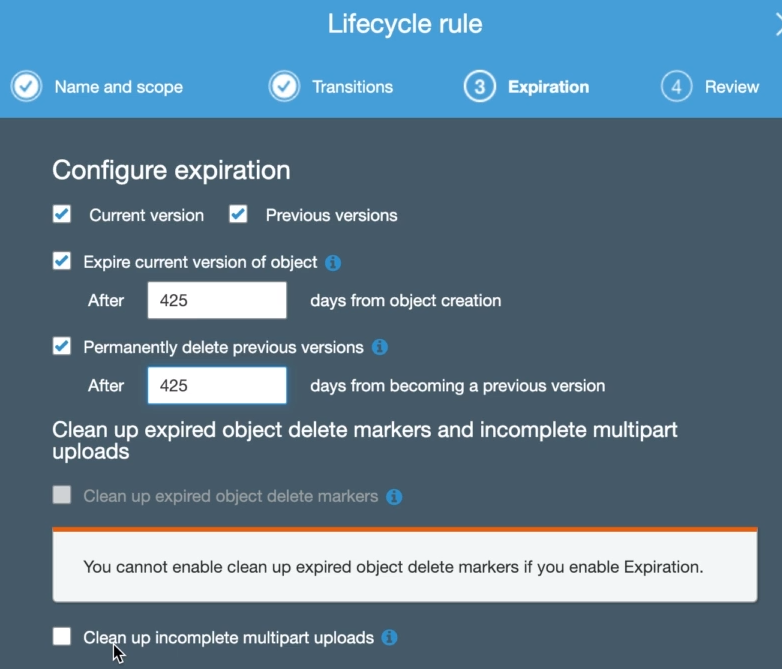Go to the Name and scope step
This screenshot has width=782, height=669.
coord(118,87)
